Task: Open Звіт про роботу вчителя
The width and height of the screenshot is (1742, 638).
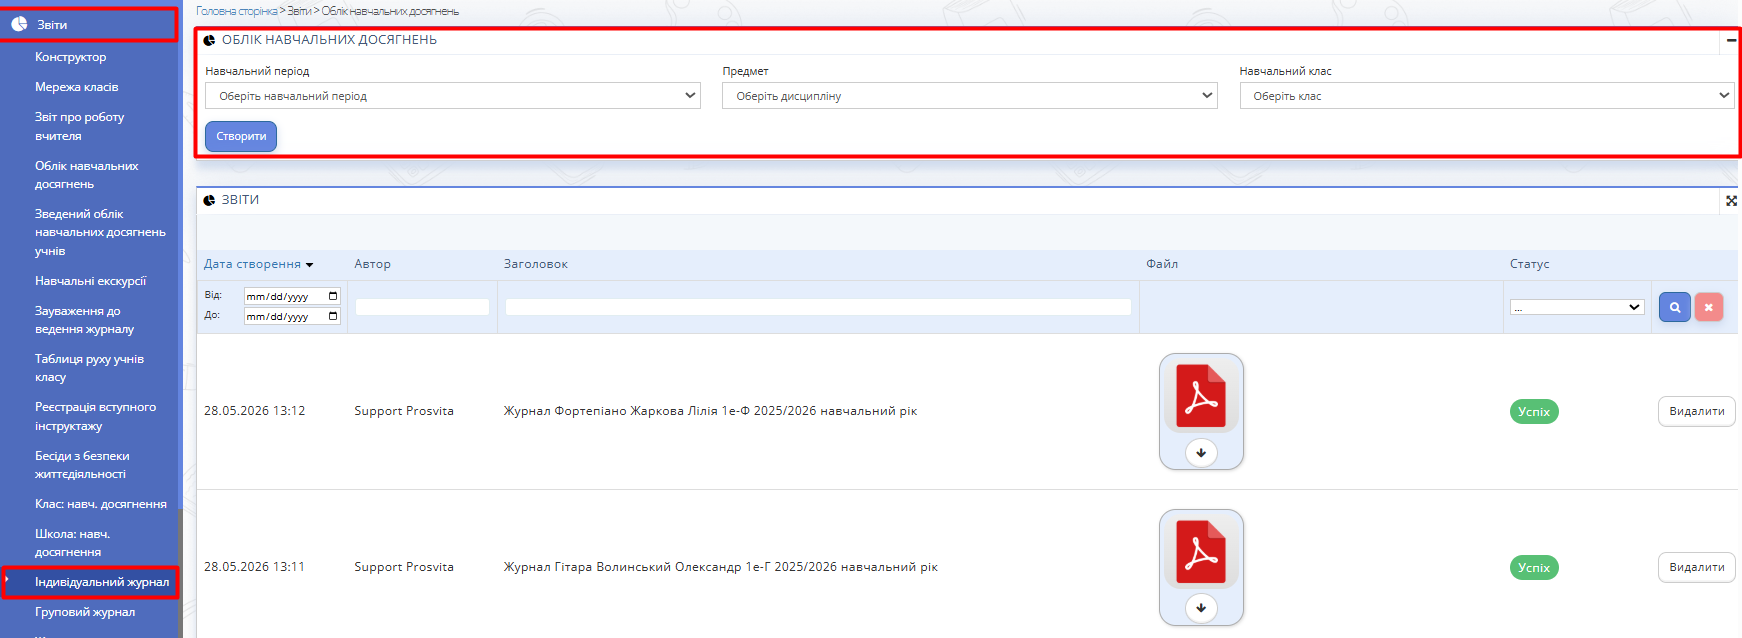Action: click(x=80, y=126)
